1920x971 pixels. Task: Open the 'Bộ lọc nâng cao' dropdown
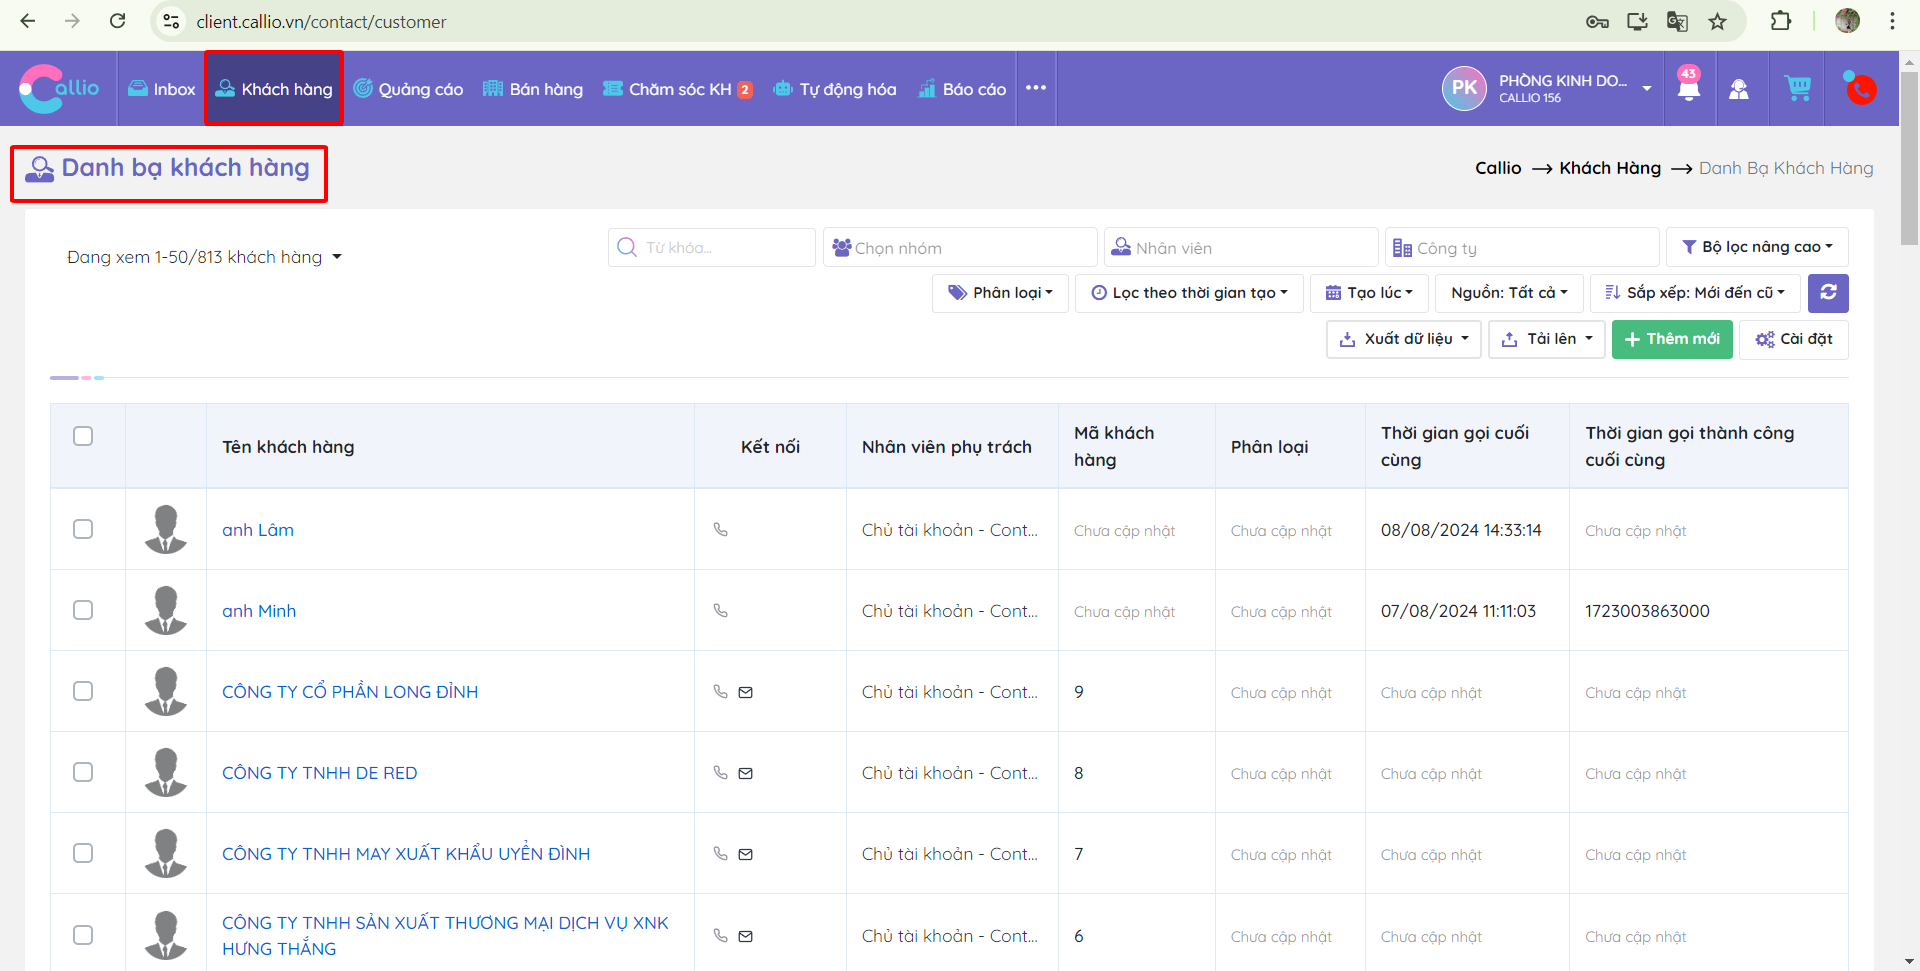1757,247
